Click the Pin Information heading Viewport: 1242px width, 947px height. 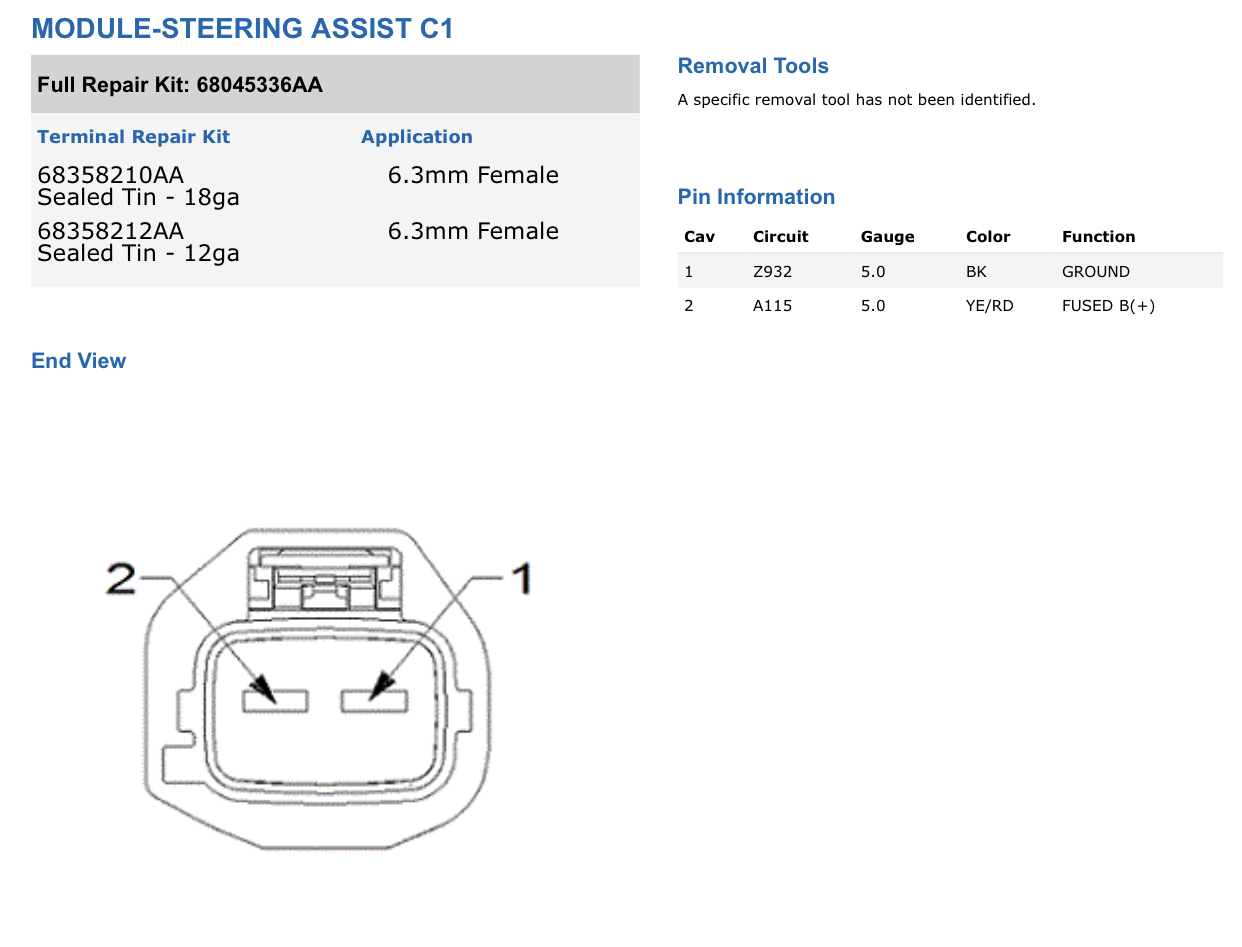tap(756, 197)
